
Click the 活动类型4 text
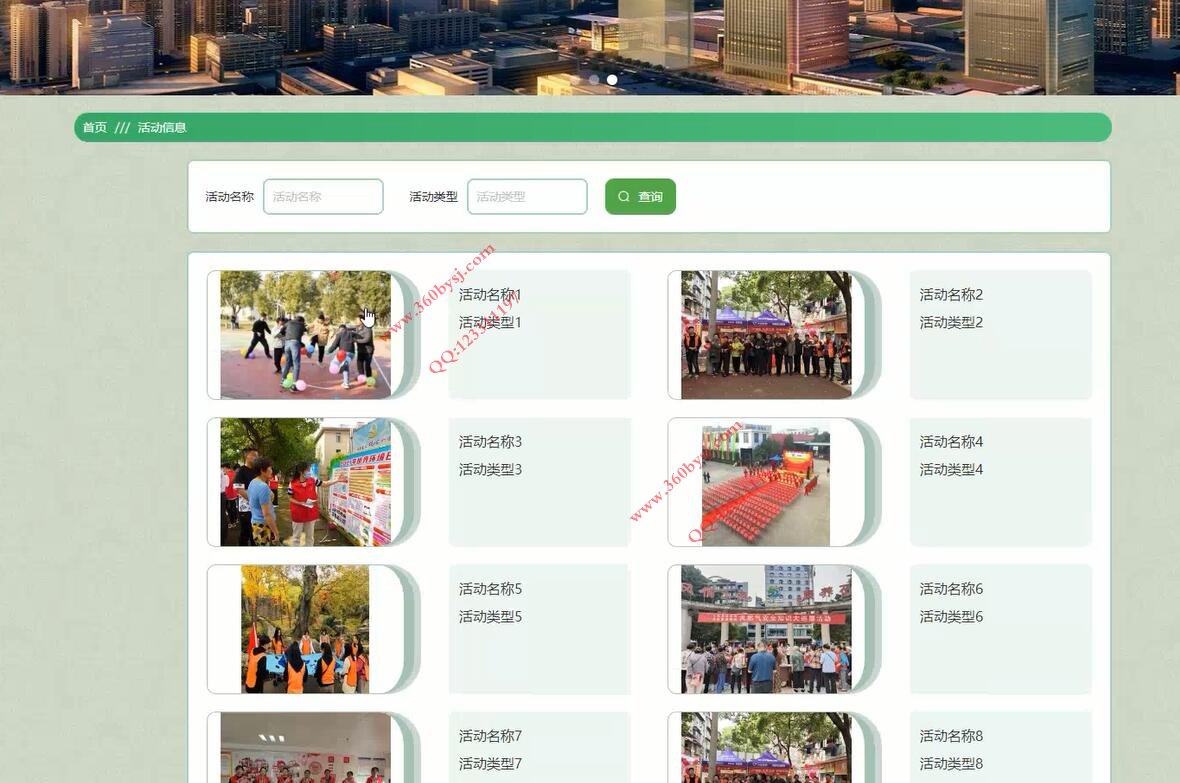point(951,470)
